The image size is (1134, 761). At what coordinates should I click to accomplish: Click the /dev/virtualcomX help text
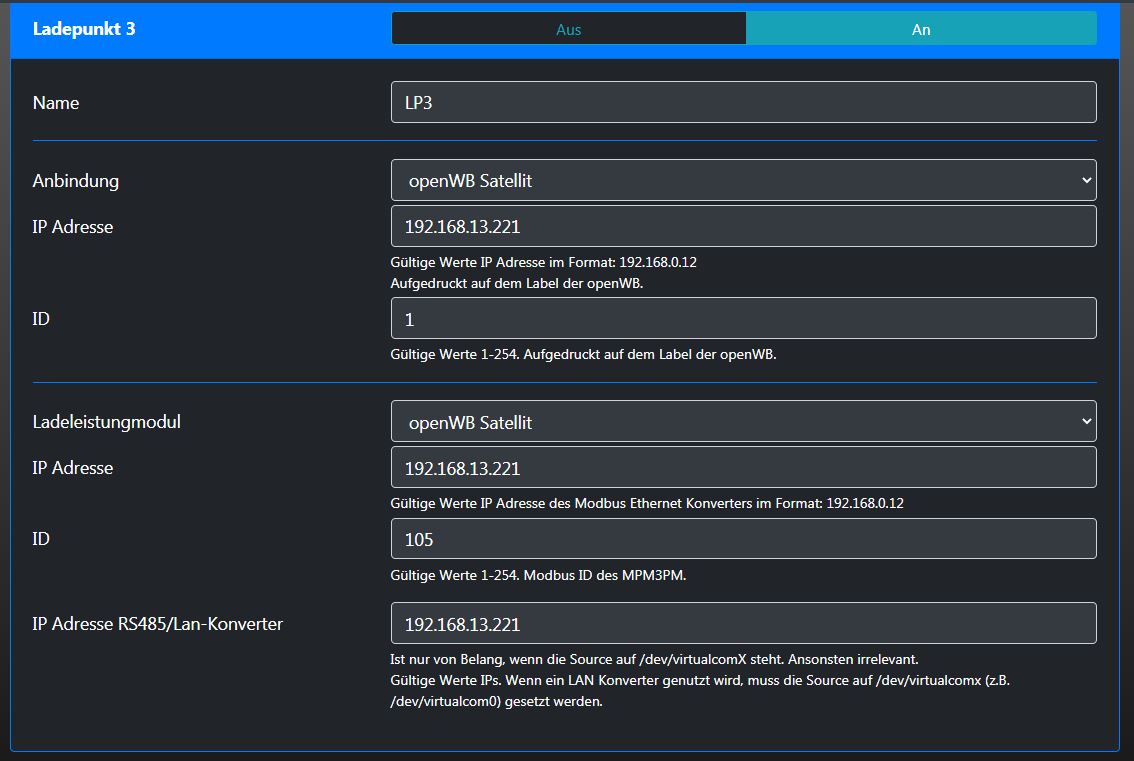[x=653, y=660]
